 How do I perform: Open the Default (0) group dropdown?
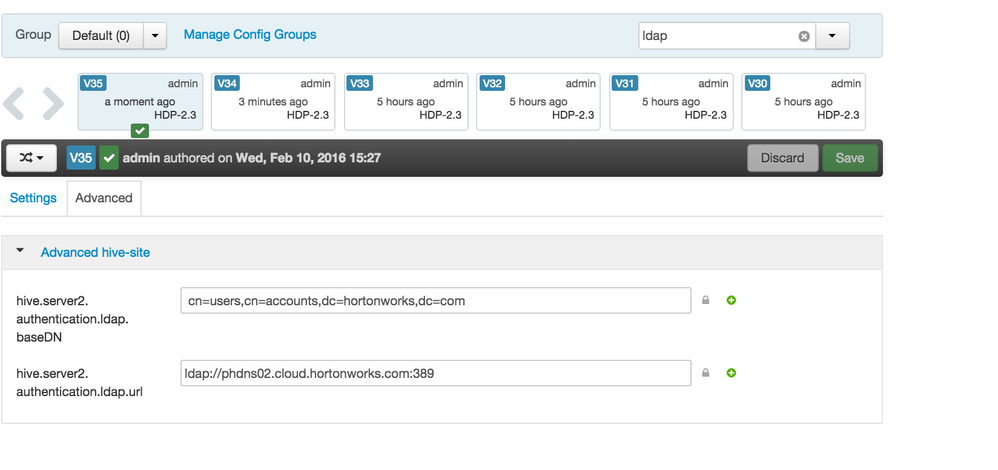(x=155, y=36)
